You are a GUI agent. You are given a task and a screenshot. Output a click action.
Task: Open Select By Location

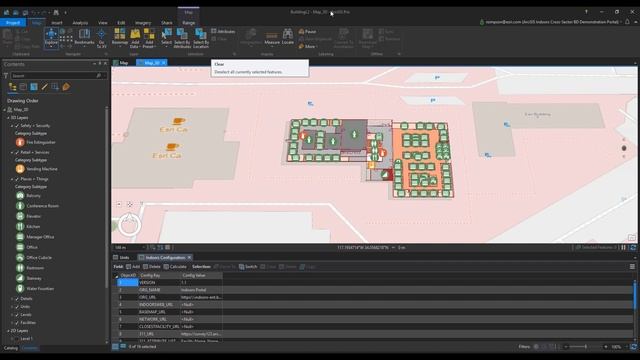click(201, 38)
